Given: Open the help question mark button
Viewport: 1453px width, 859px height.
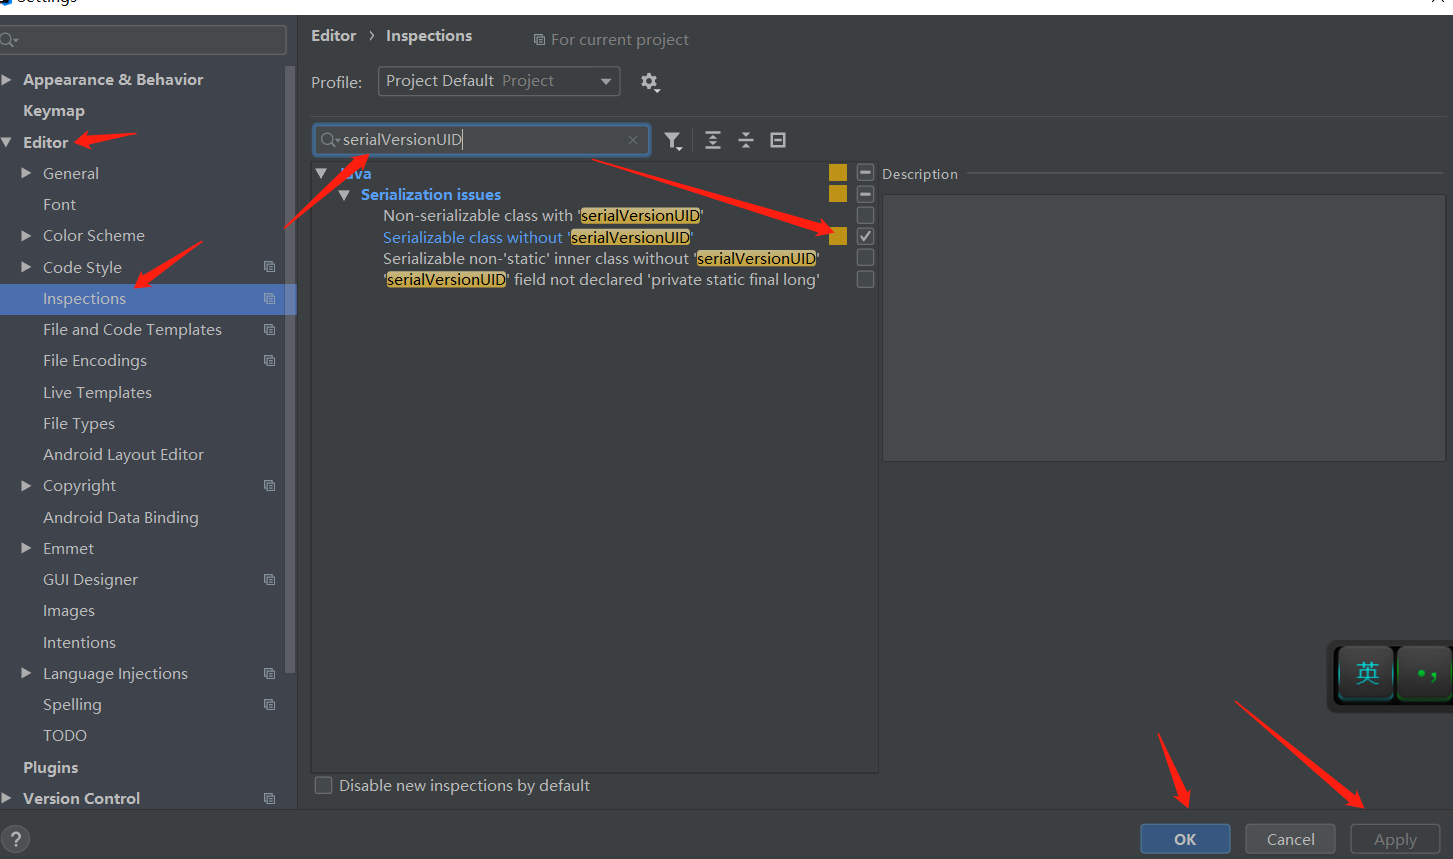Looking at the screenshot, I should tap(16, 839).
